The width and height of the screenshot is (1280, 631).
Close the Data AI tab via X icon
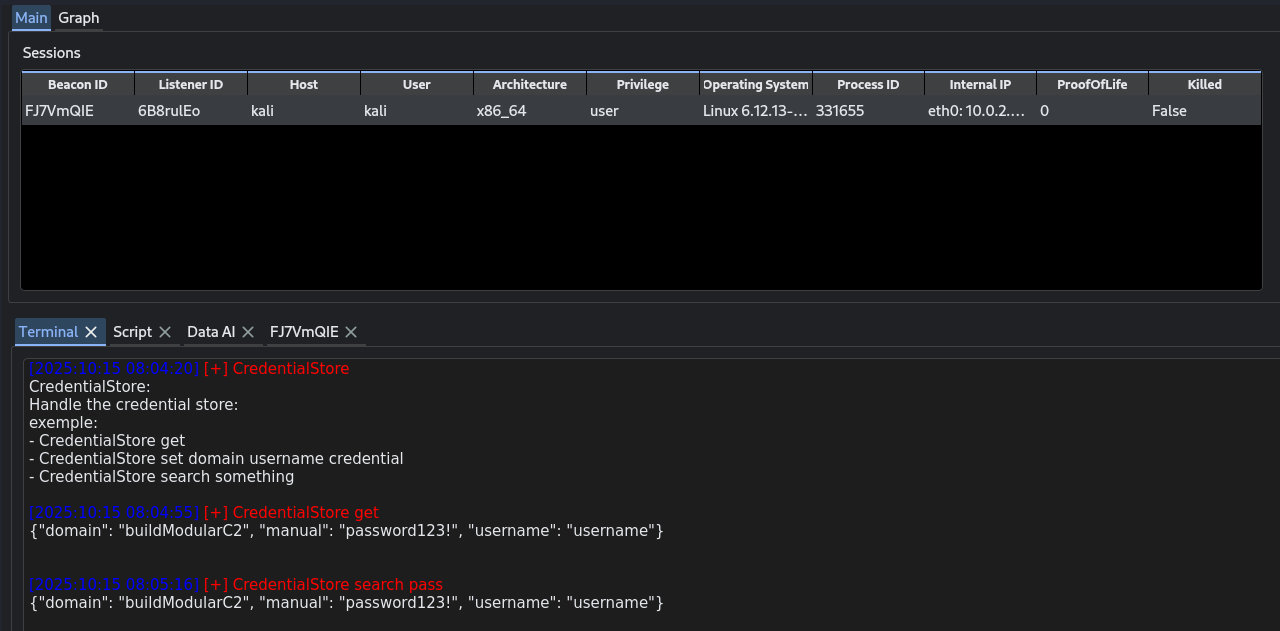(248, 332)
